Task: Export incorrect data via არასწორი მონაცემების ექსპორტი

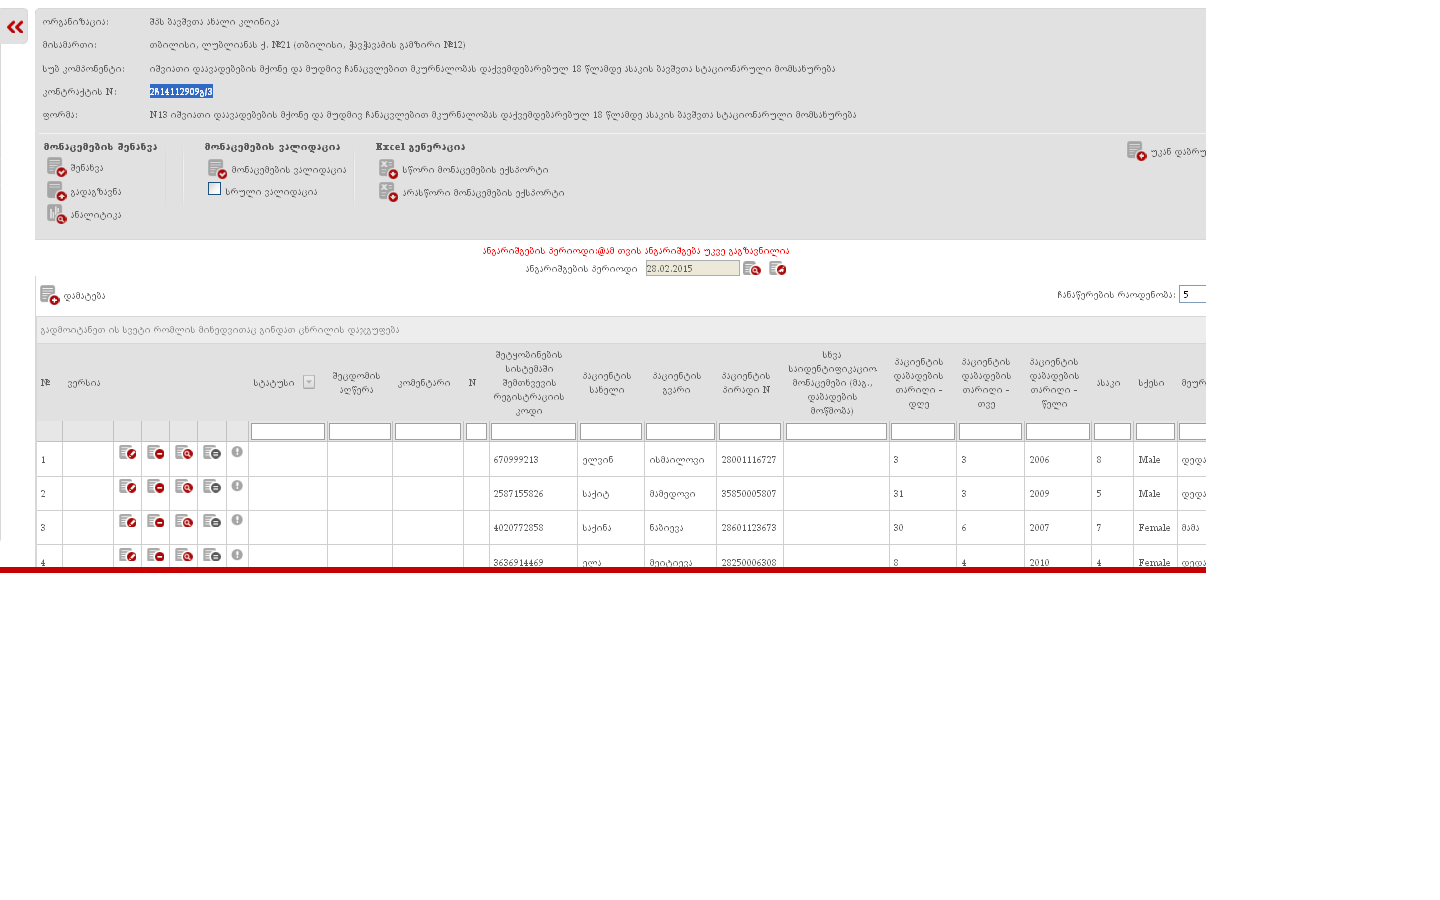Action: [x=388, y=192]
